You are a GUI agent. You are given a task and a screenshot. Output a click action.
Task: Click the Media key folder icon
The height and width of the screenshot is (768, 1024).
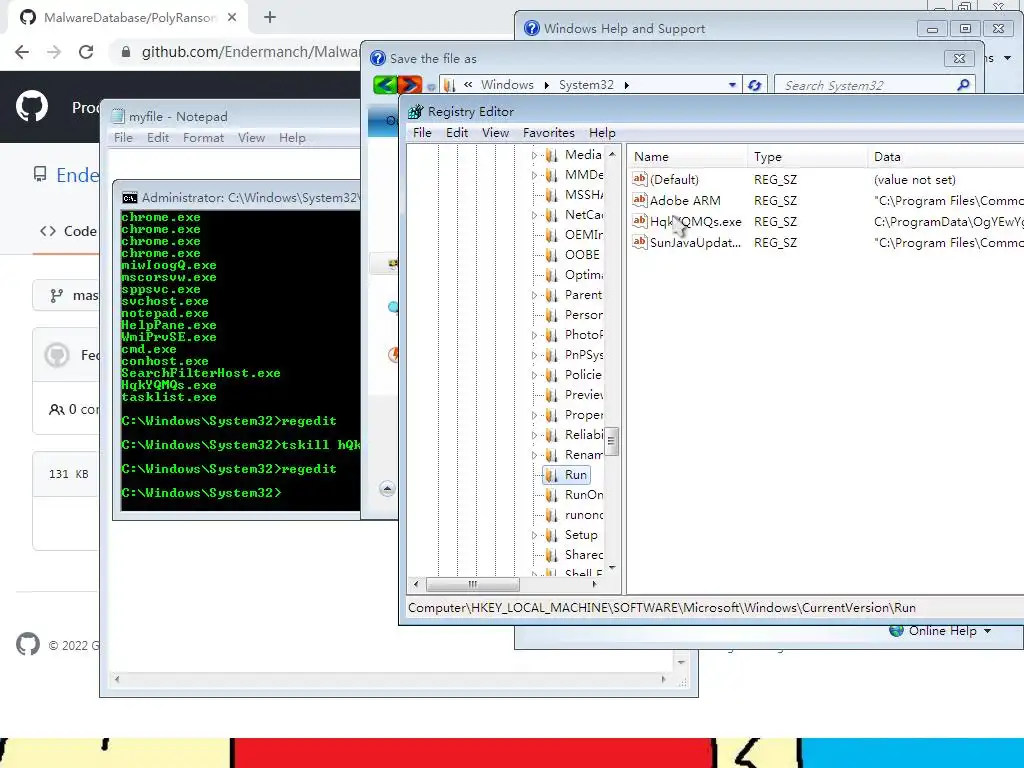tap(552, 155)
